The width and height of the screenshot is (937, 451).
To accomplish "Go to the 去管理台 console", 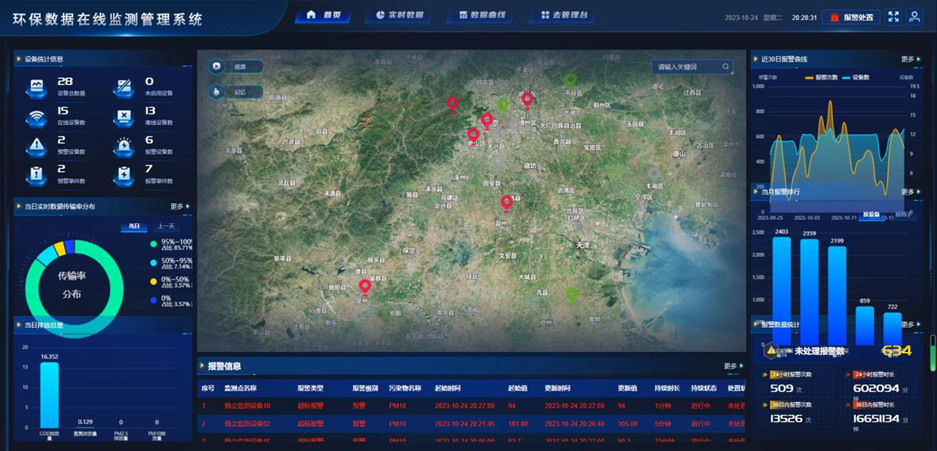I will coord(564,16).
